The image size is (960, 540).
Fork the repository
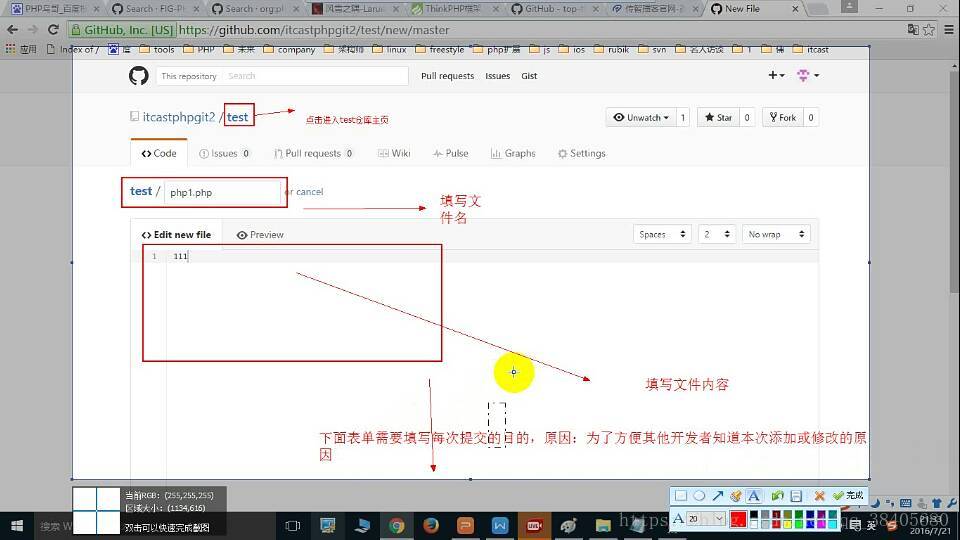pyautogui.click(x=783, y=117)
